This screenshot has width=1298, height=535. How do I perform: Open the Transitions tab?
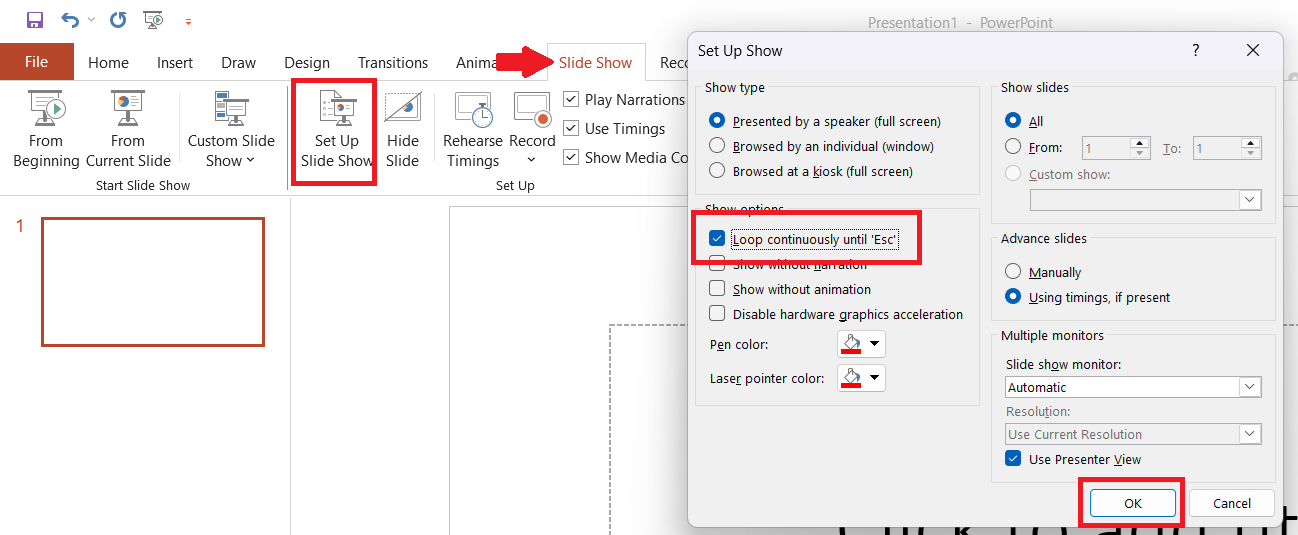(392, 62)
